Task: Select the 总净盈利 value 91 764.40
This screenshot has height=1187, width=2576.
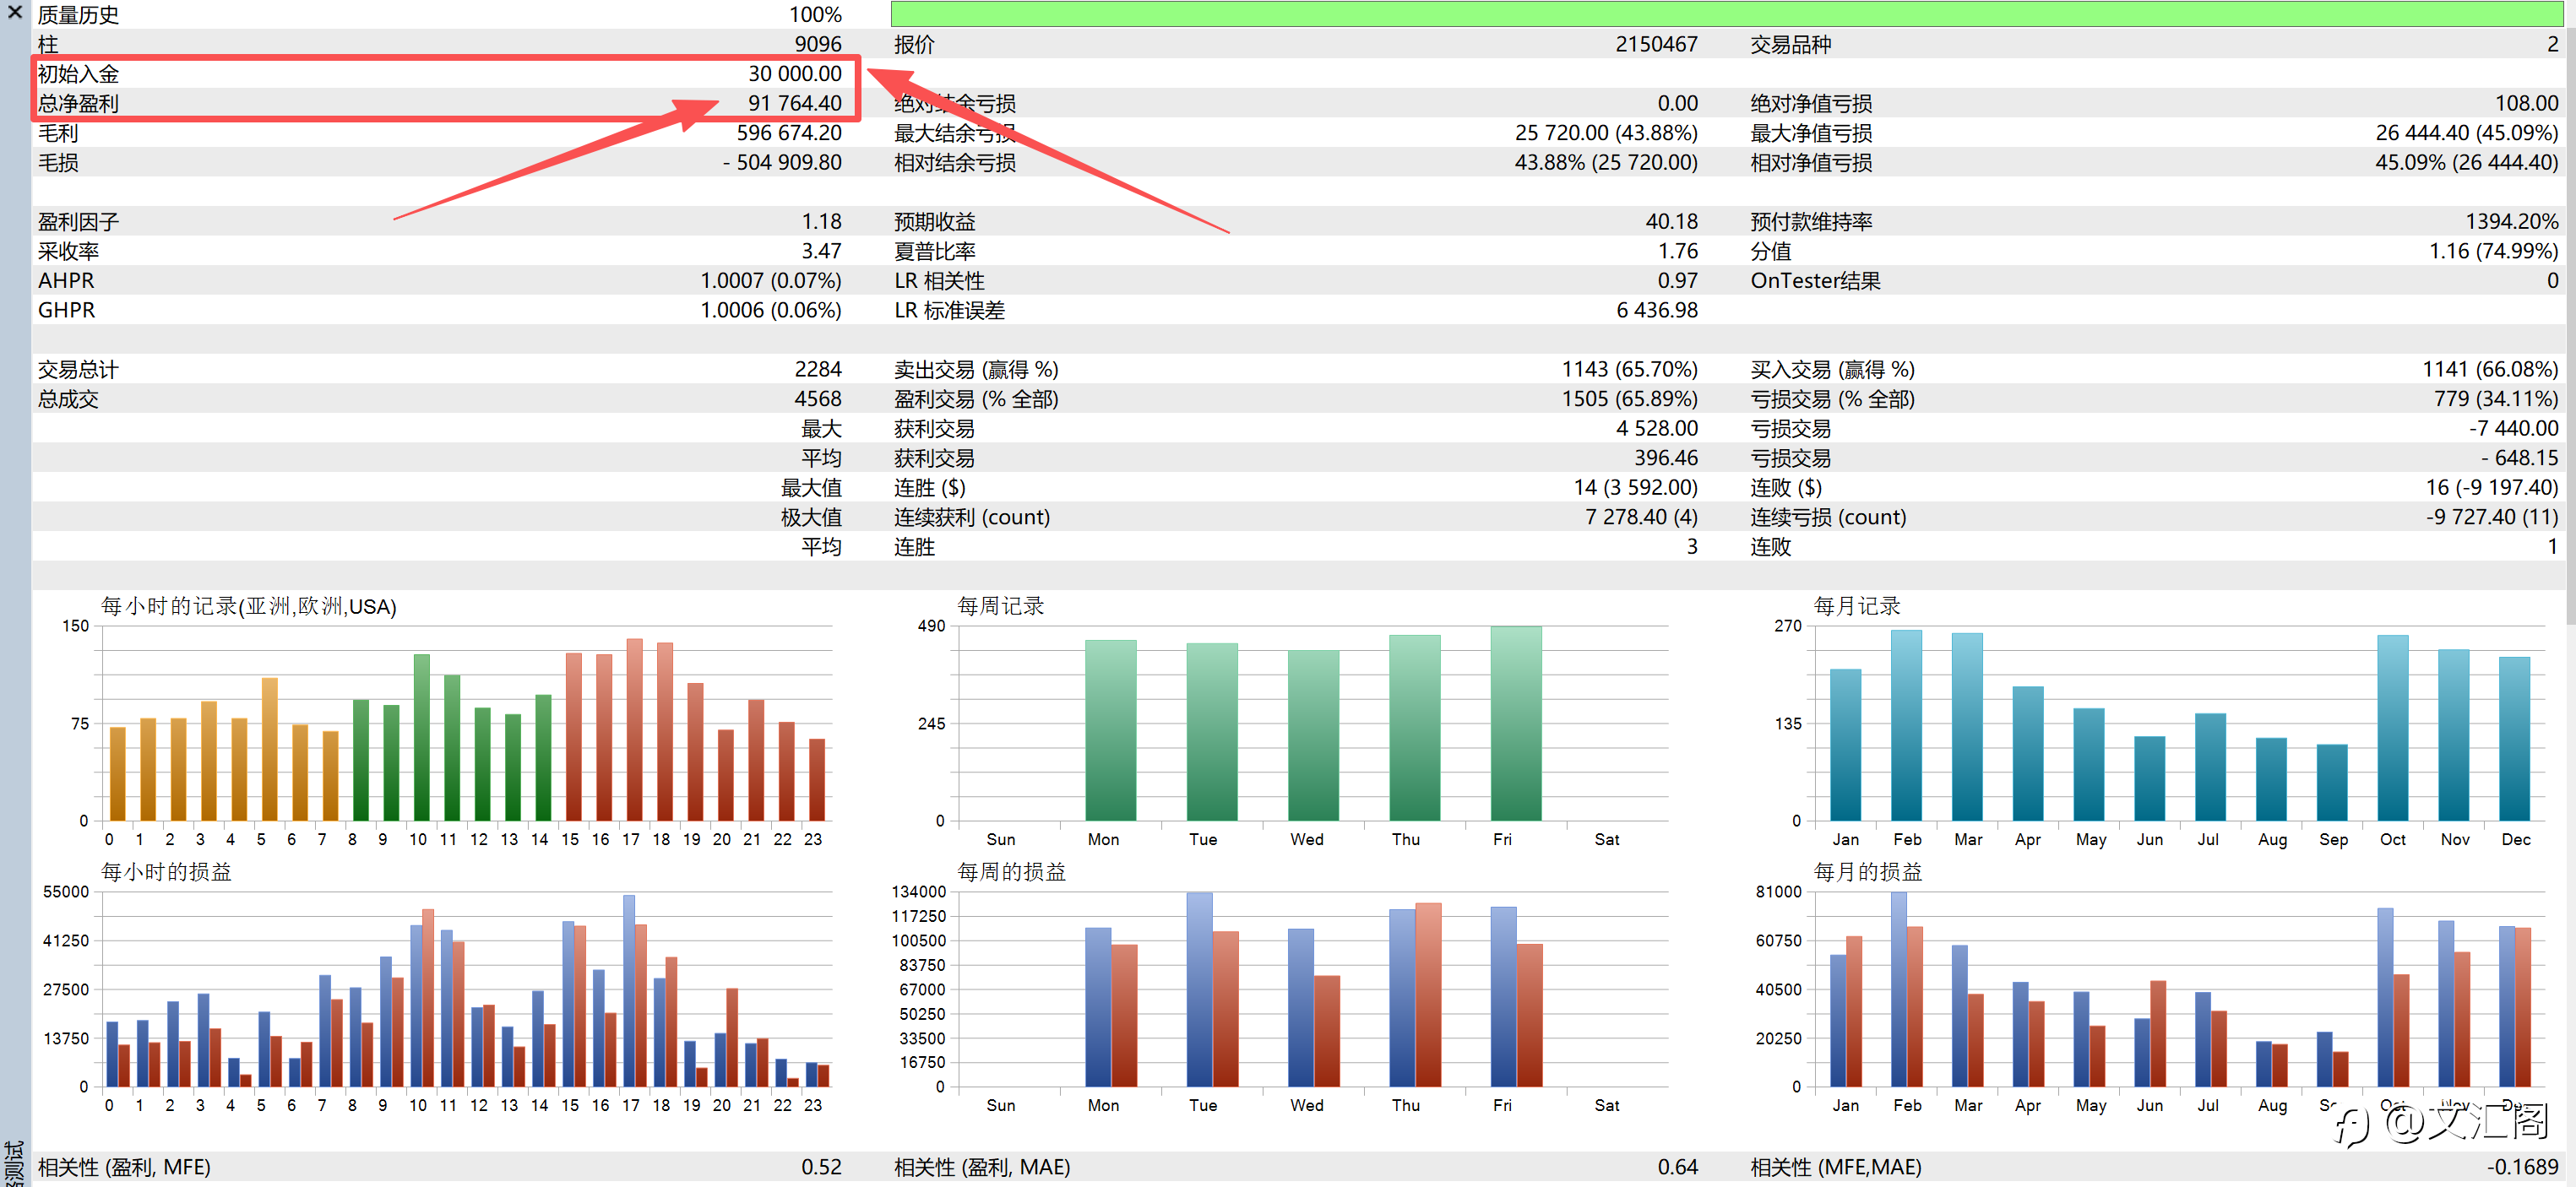Action: click(794, 103)
